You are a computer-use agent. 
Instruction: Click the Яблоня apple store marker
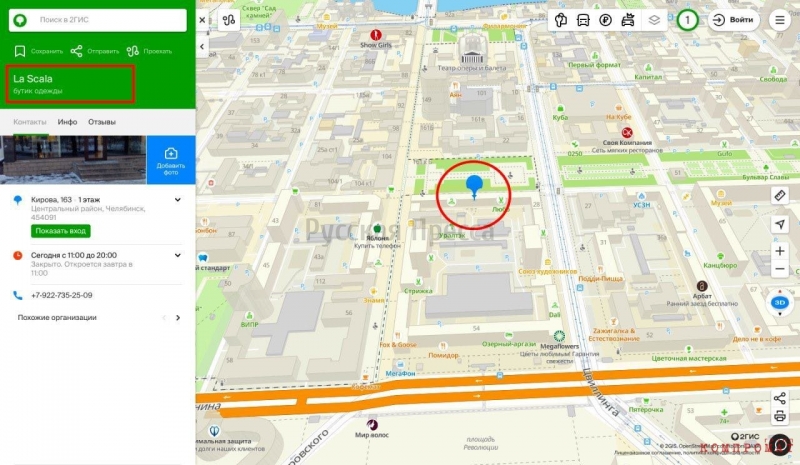coord(378,228)
